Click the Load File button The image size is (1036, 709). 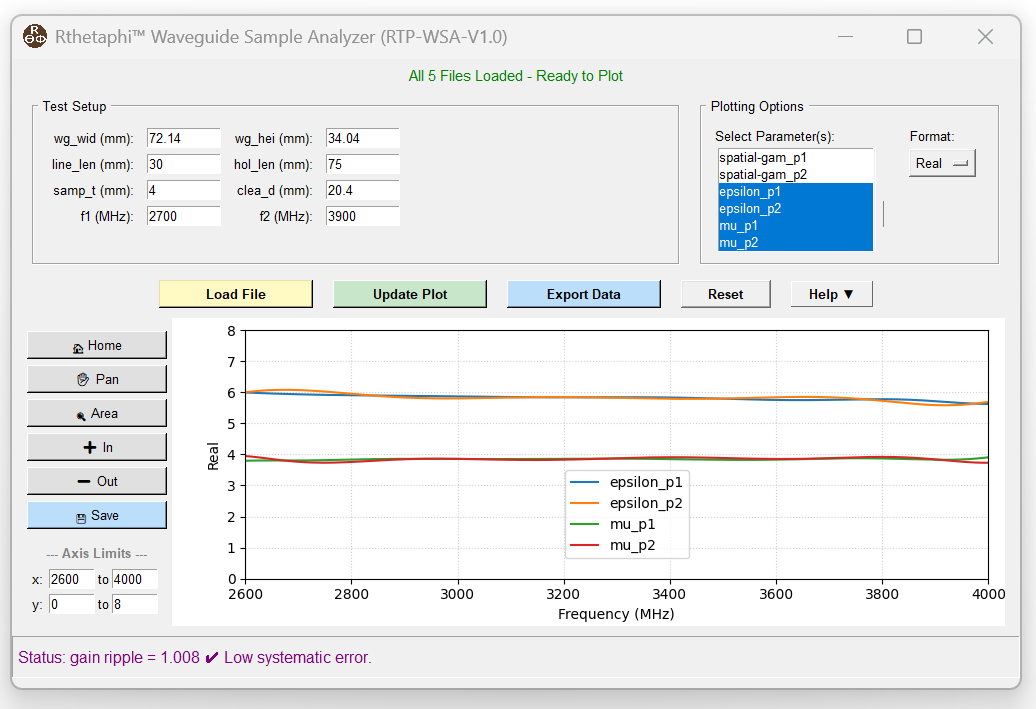[x=236, y=294]
